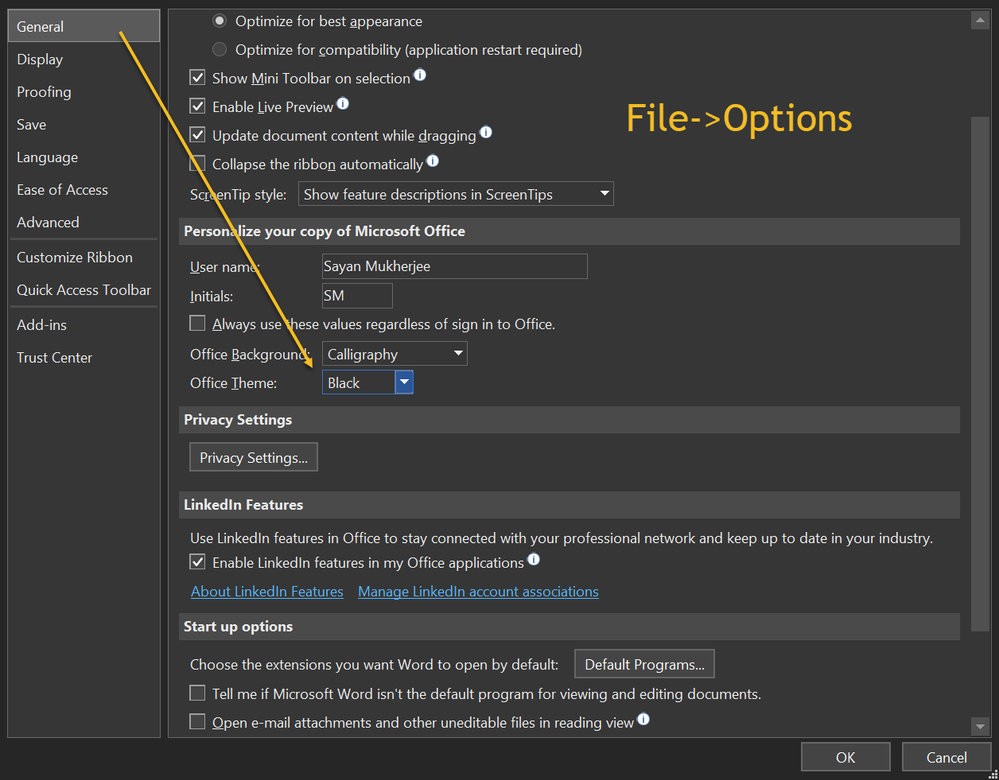Click info icon next to Enable Live Preview
The width and height of the screenshot is (999, 780).
click(x=343, y=103)
